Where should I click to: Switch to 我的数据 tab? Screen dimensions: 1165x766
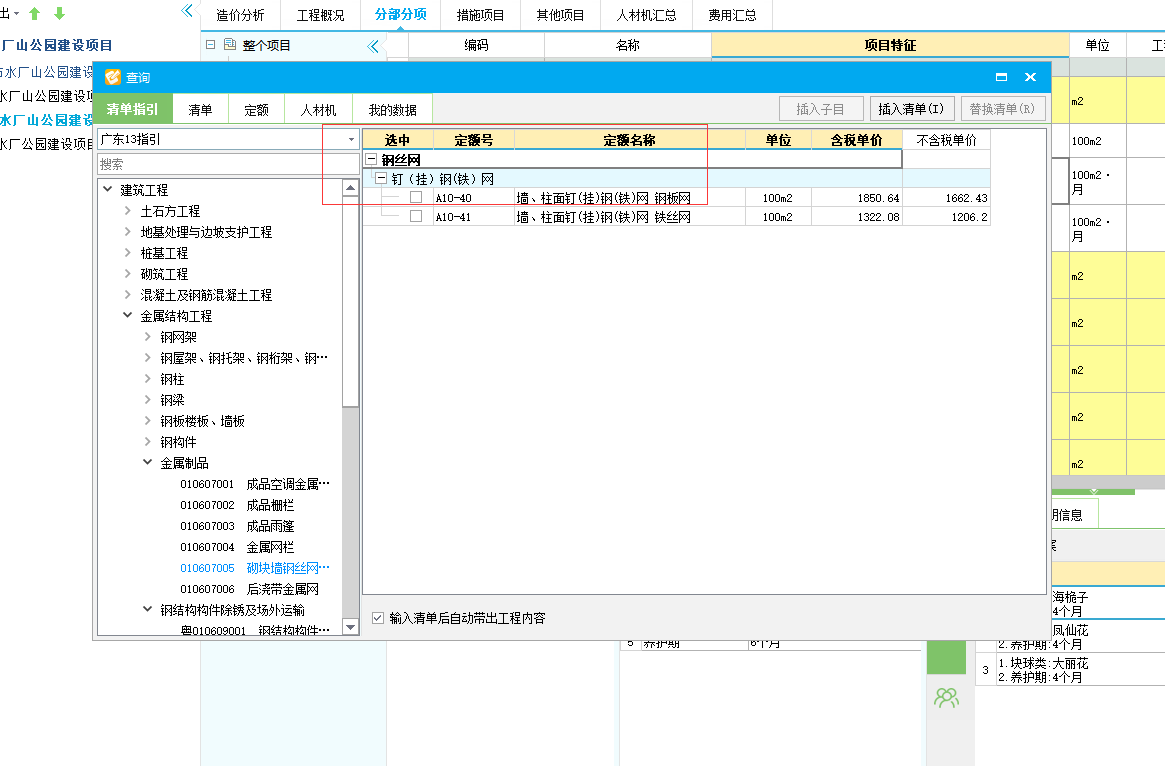click(392, 109)
